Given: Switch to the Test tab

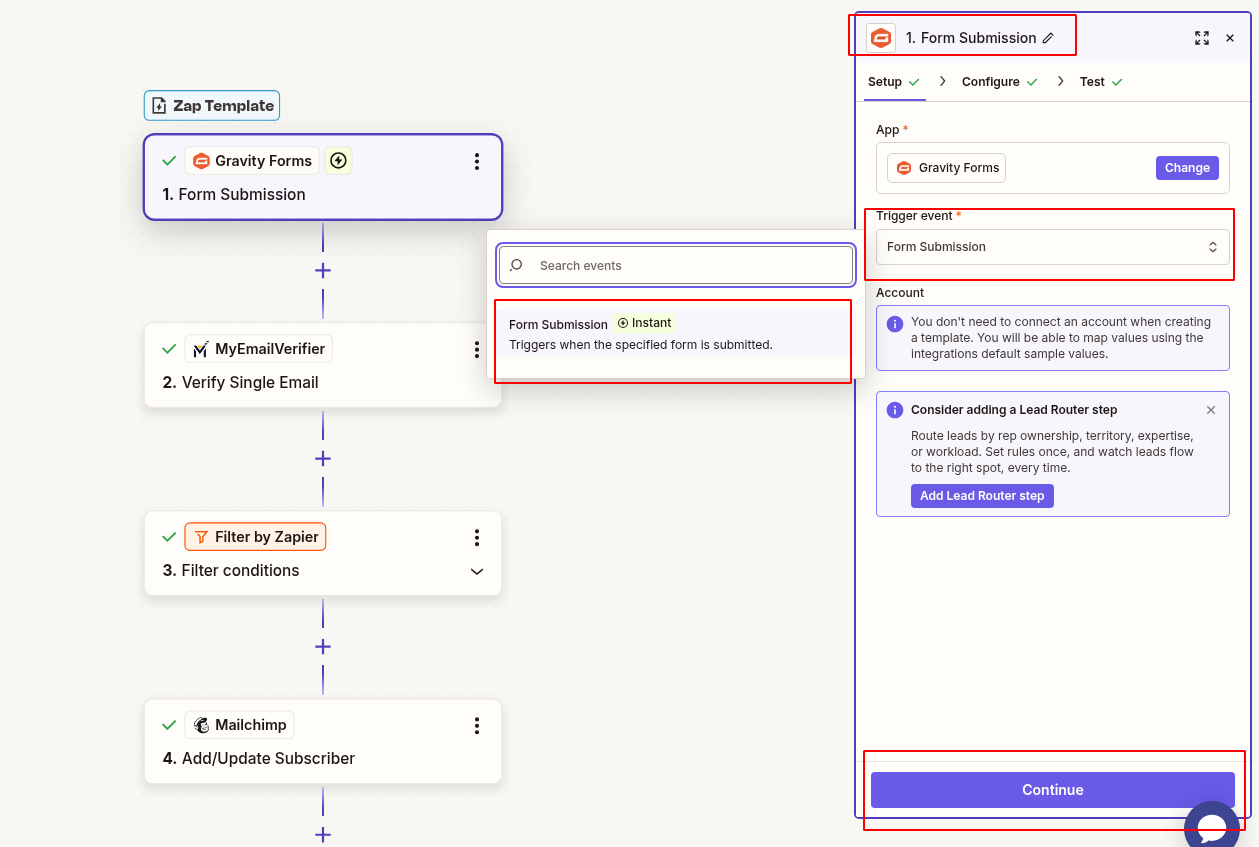Looking at the screenshot, I should coord(1092,81).
